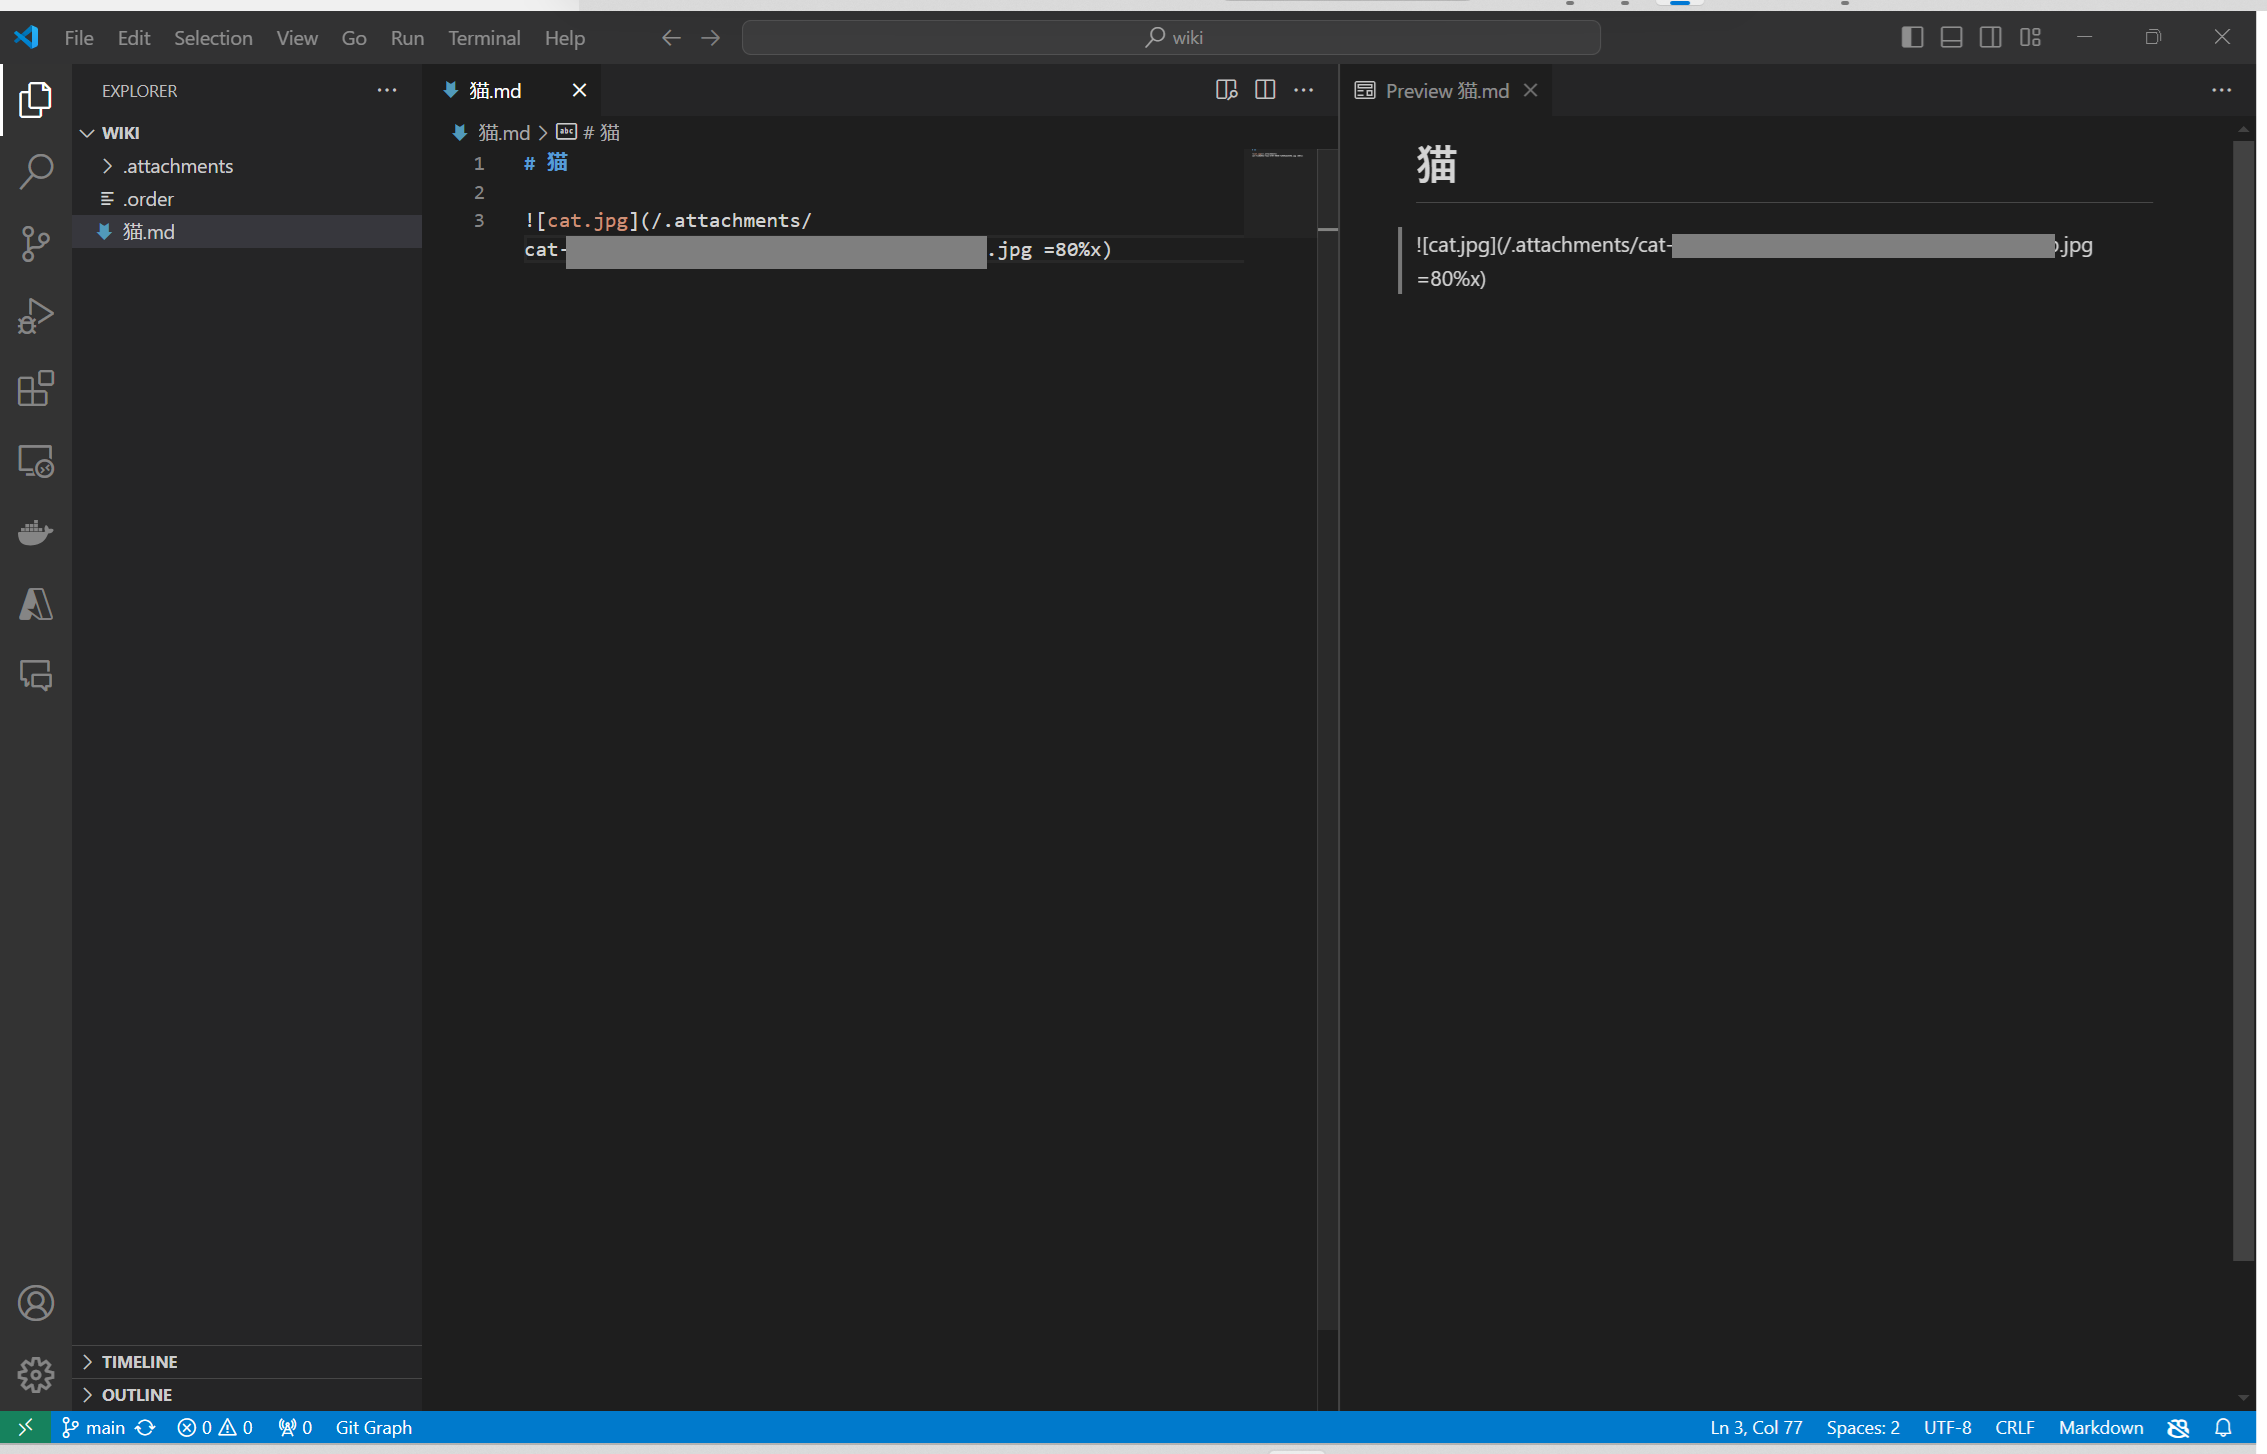Open the notifications bell icon

pos(2223,1427)
